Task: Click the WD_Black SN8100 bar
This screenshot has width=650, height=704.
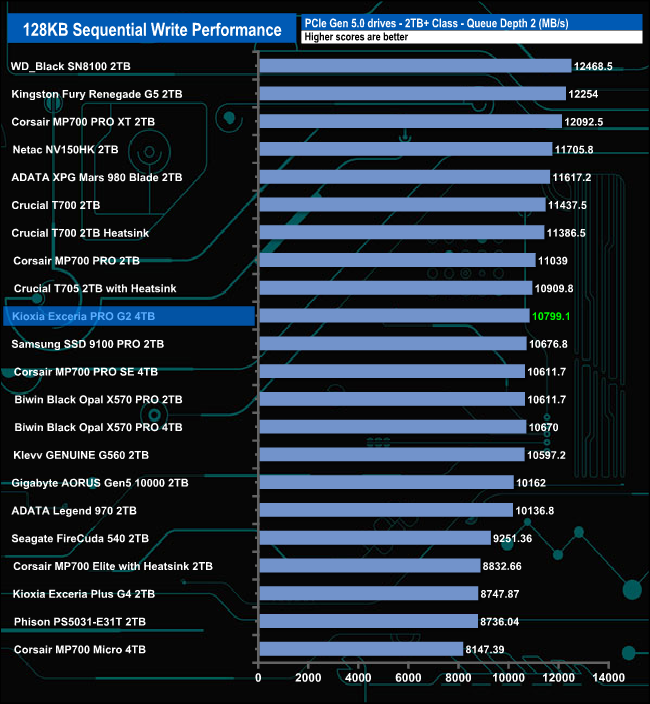Action: pos(416,66)
